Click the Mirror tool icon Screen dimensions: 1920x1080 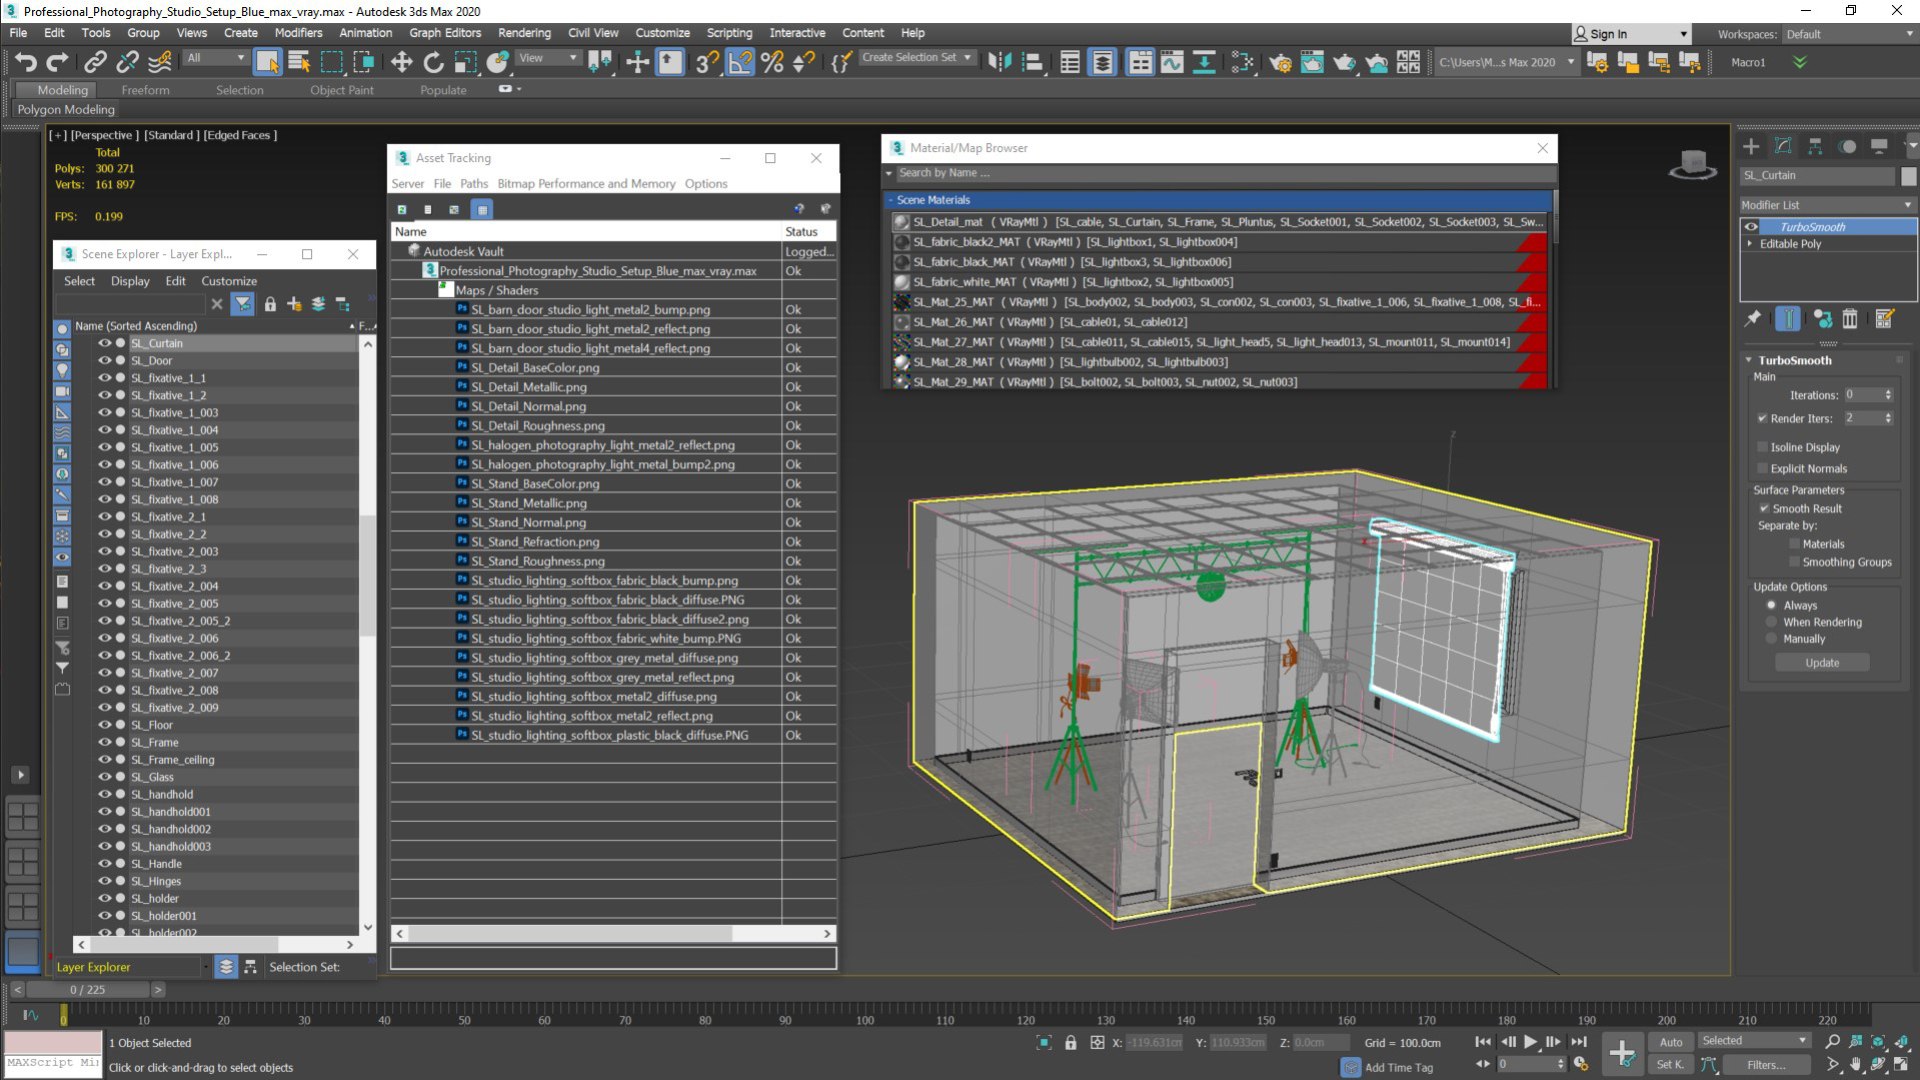click(x=999, y=62)
